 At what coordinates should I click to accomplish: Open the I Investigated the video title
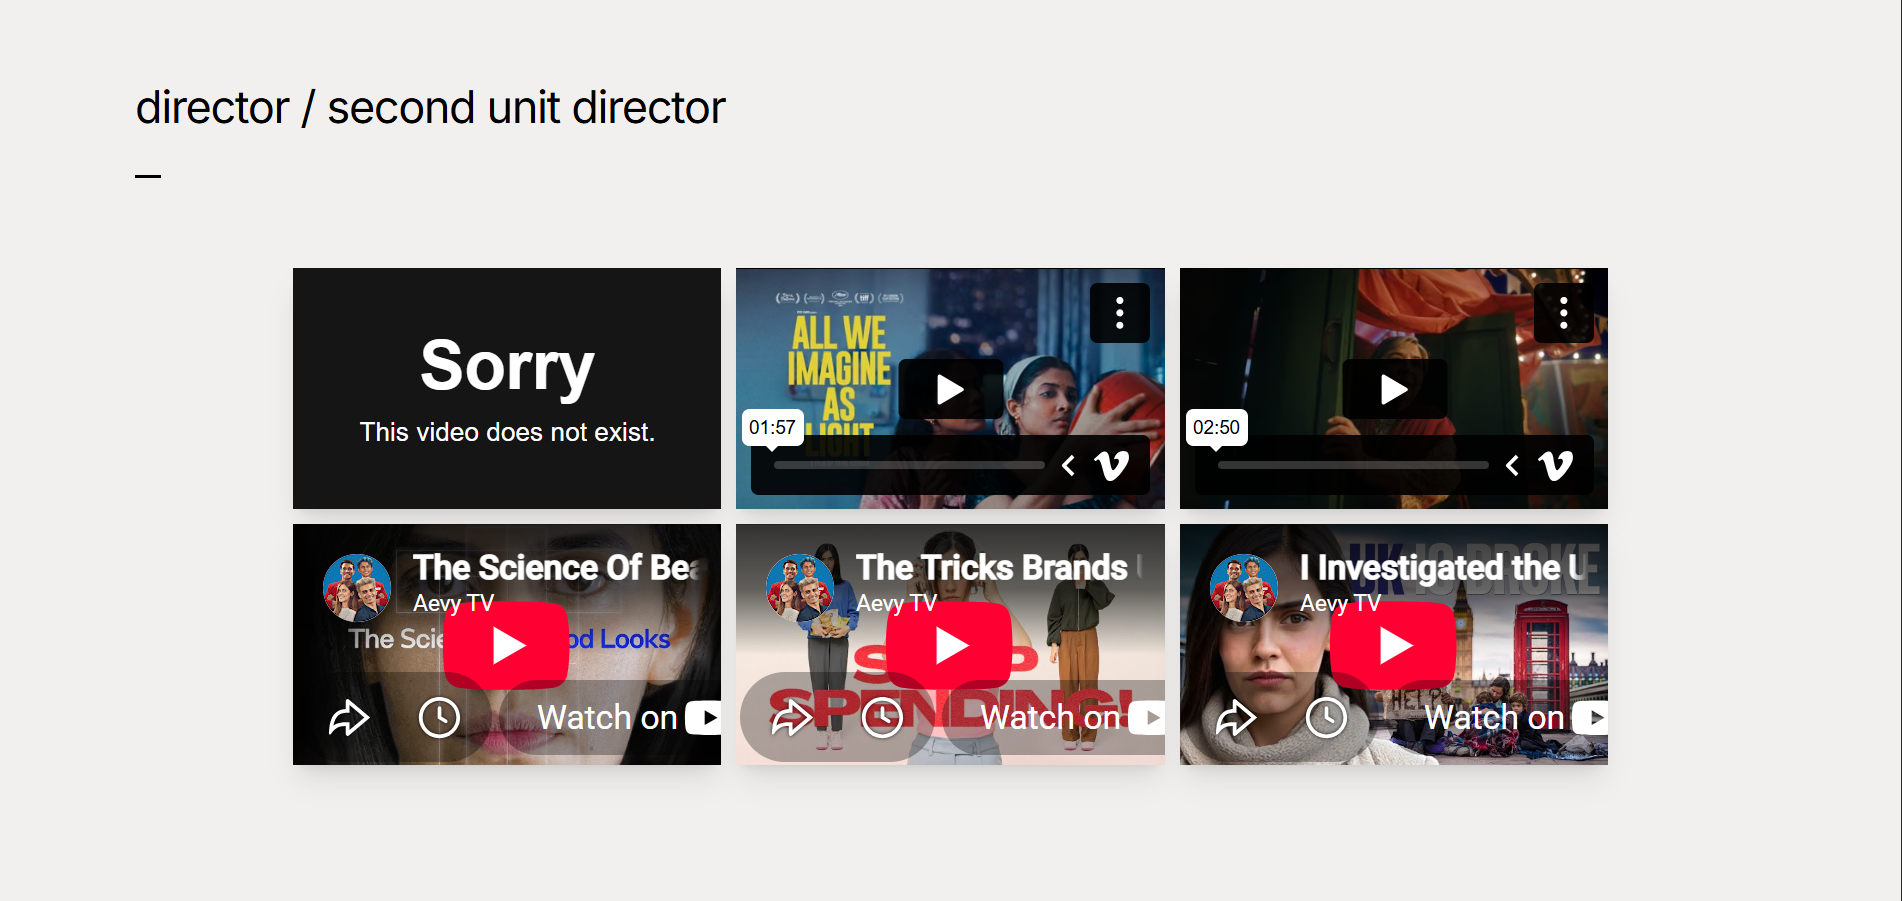(1443, 567)
